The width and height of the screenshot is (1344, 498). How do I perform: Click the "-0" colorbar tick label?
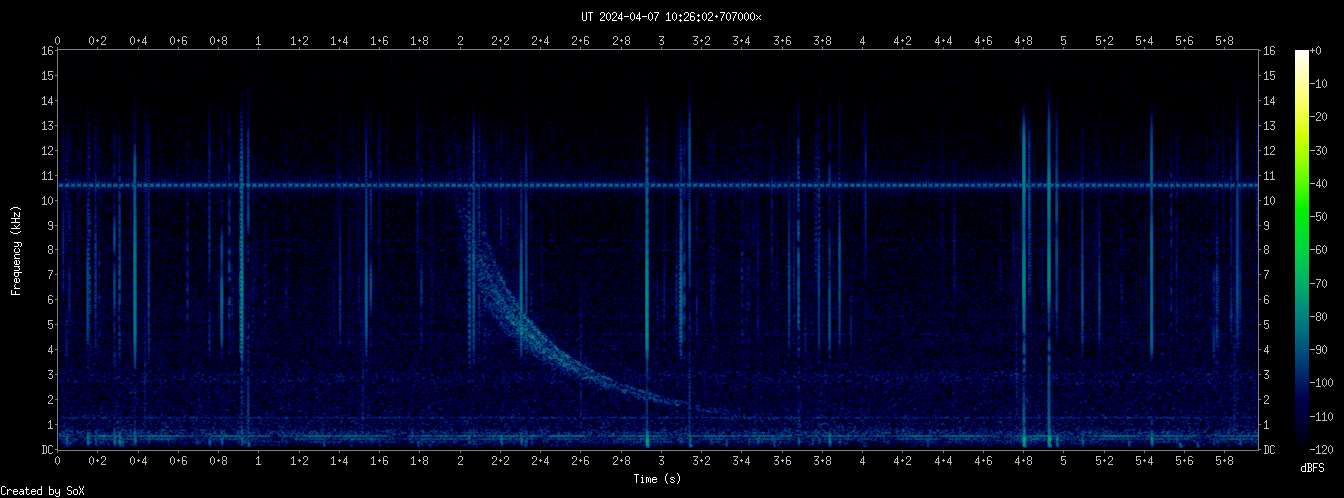click(1318, 51)
